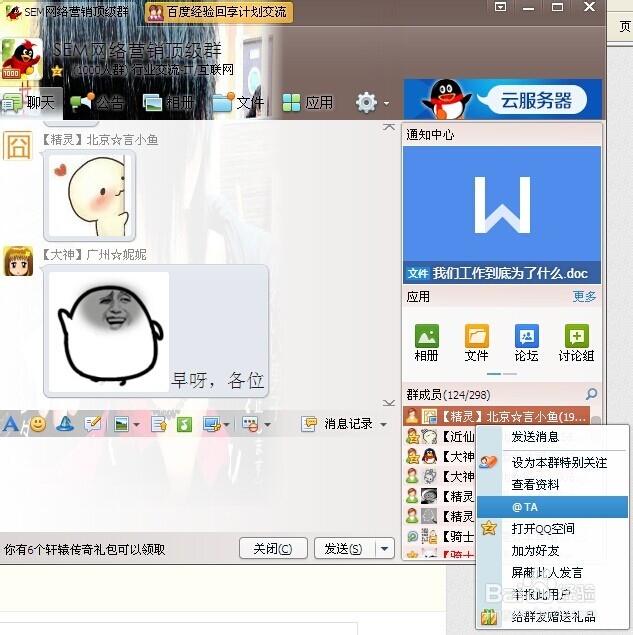
Task: Open 我们工作到底为了什么.doc file notice
Action: tap(502, 273)
